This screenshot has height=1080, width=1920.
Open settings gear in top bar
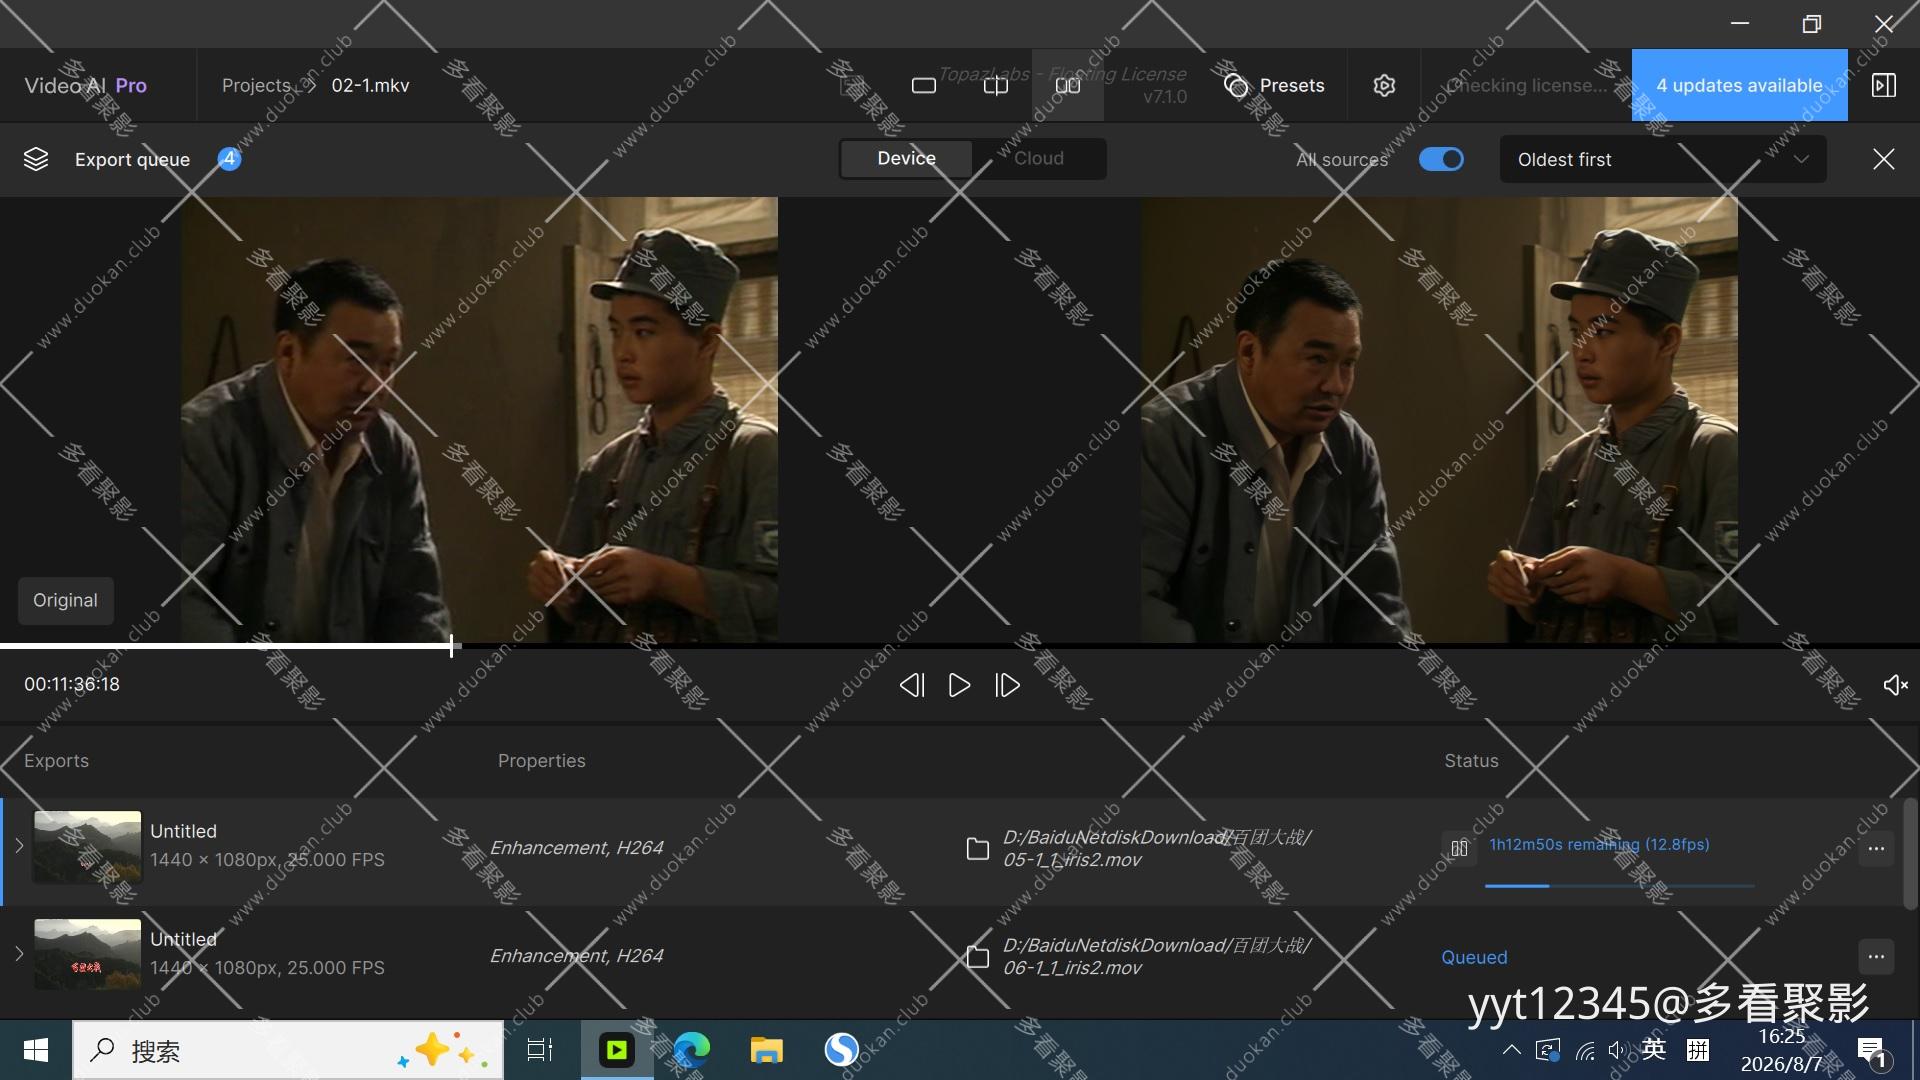[1384, 86]
